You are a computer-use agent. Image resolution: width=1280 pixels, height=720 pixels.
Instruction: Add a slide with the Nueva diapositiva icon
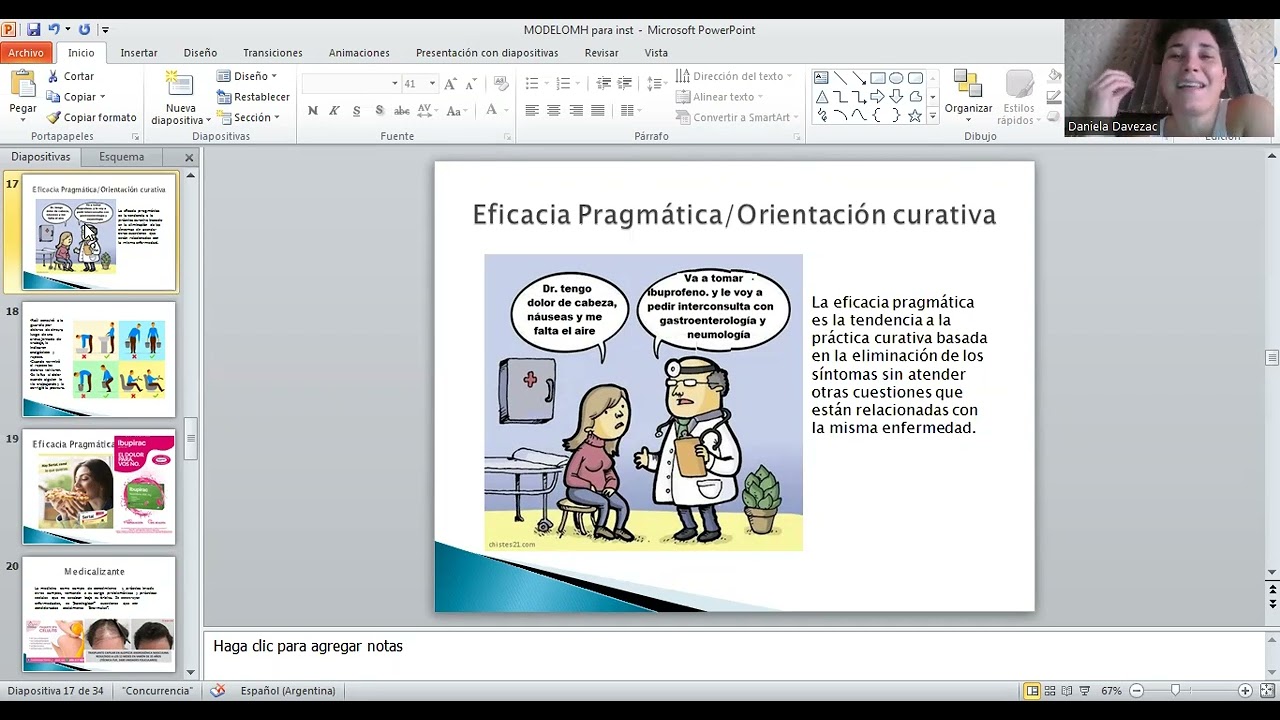[x=180, y=84]
